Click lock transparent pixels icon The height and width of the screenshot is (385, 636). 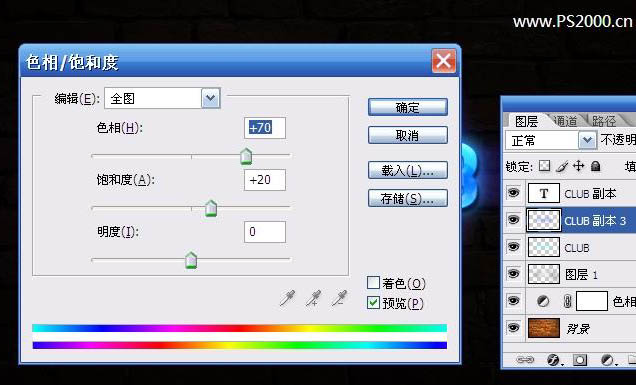click(x=544, y=166)
